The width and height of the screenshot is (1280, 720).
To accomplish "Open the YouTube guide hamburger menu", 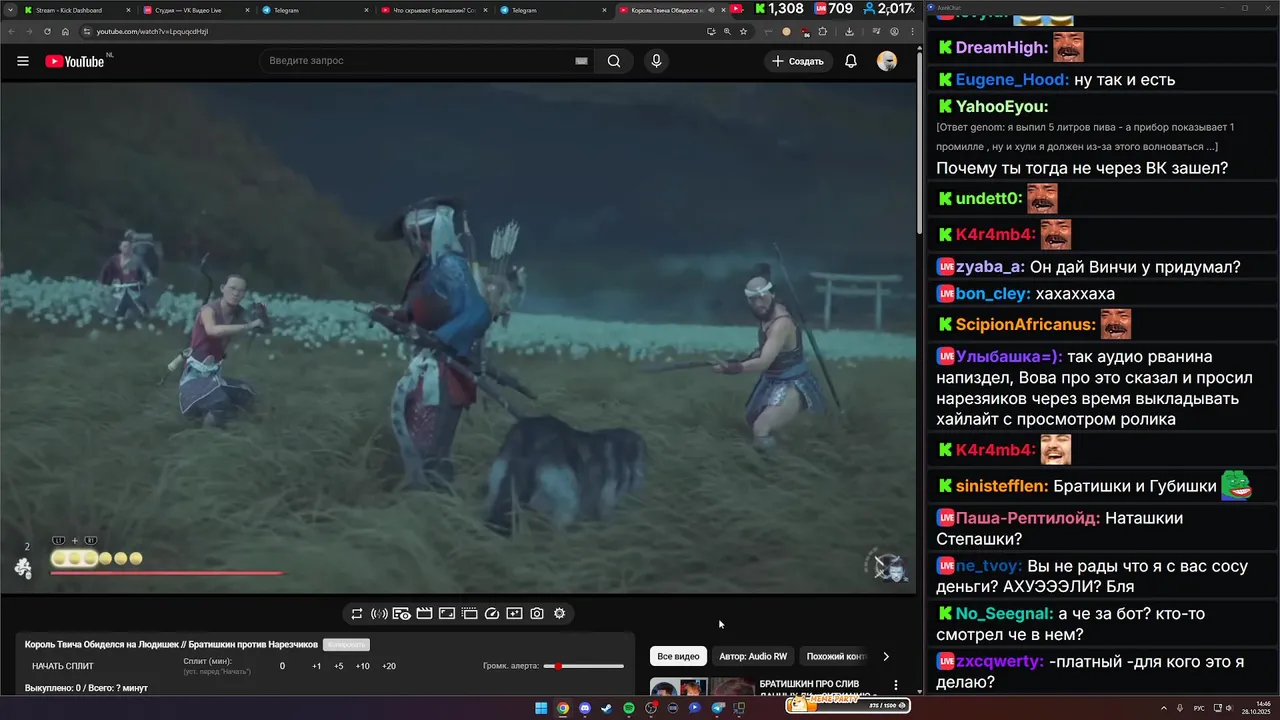I will (23, 61).
